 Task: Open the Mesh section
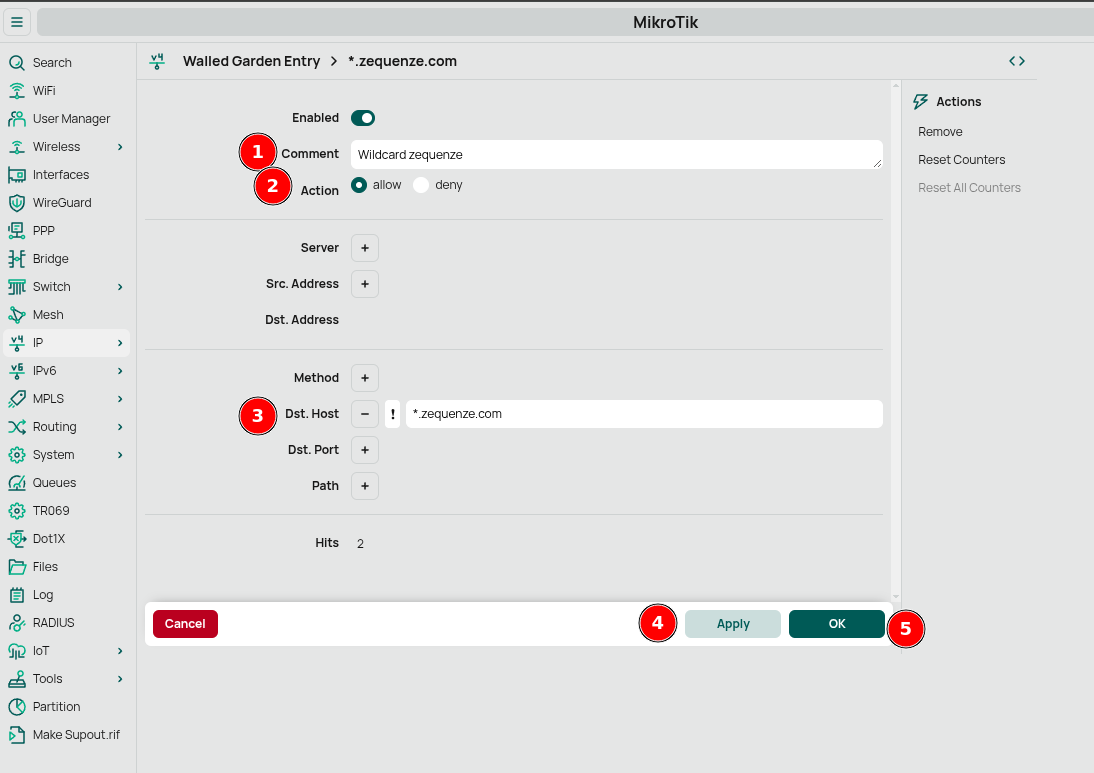point(47,314)
